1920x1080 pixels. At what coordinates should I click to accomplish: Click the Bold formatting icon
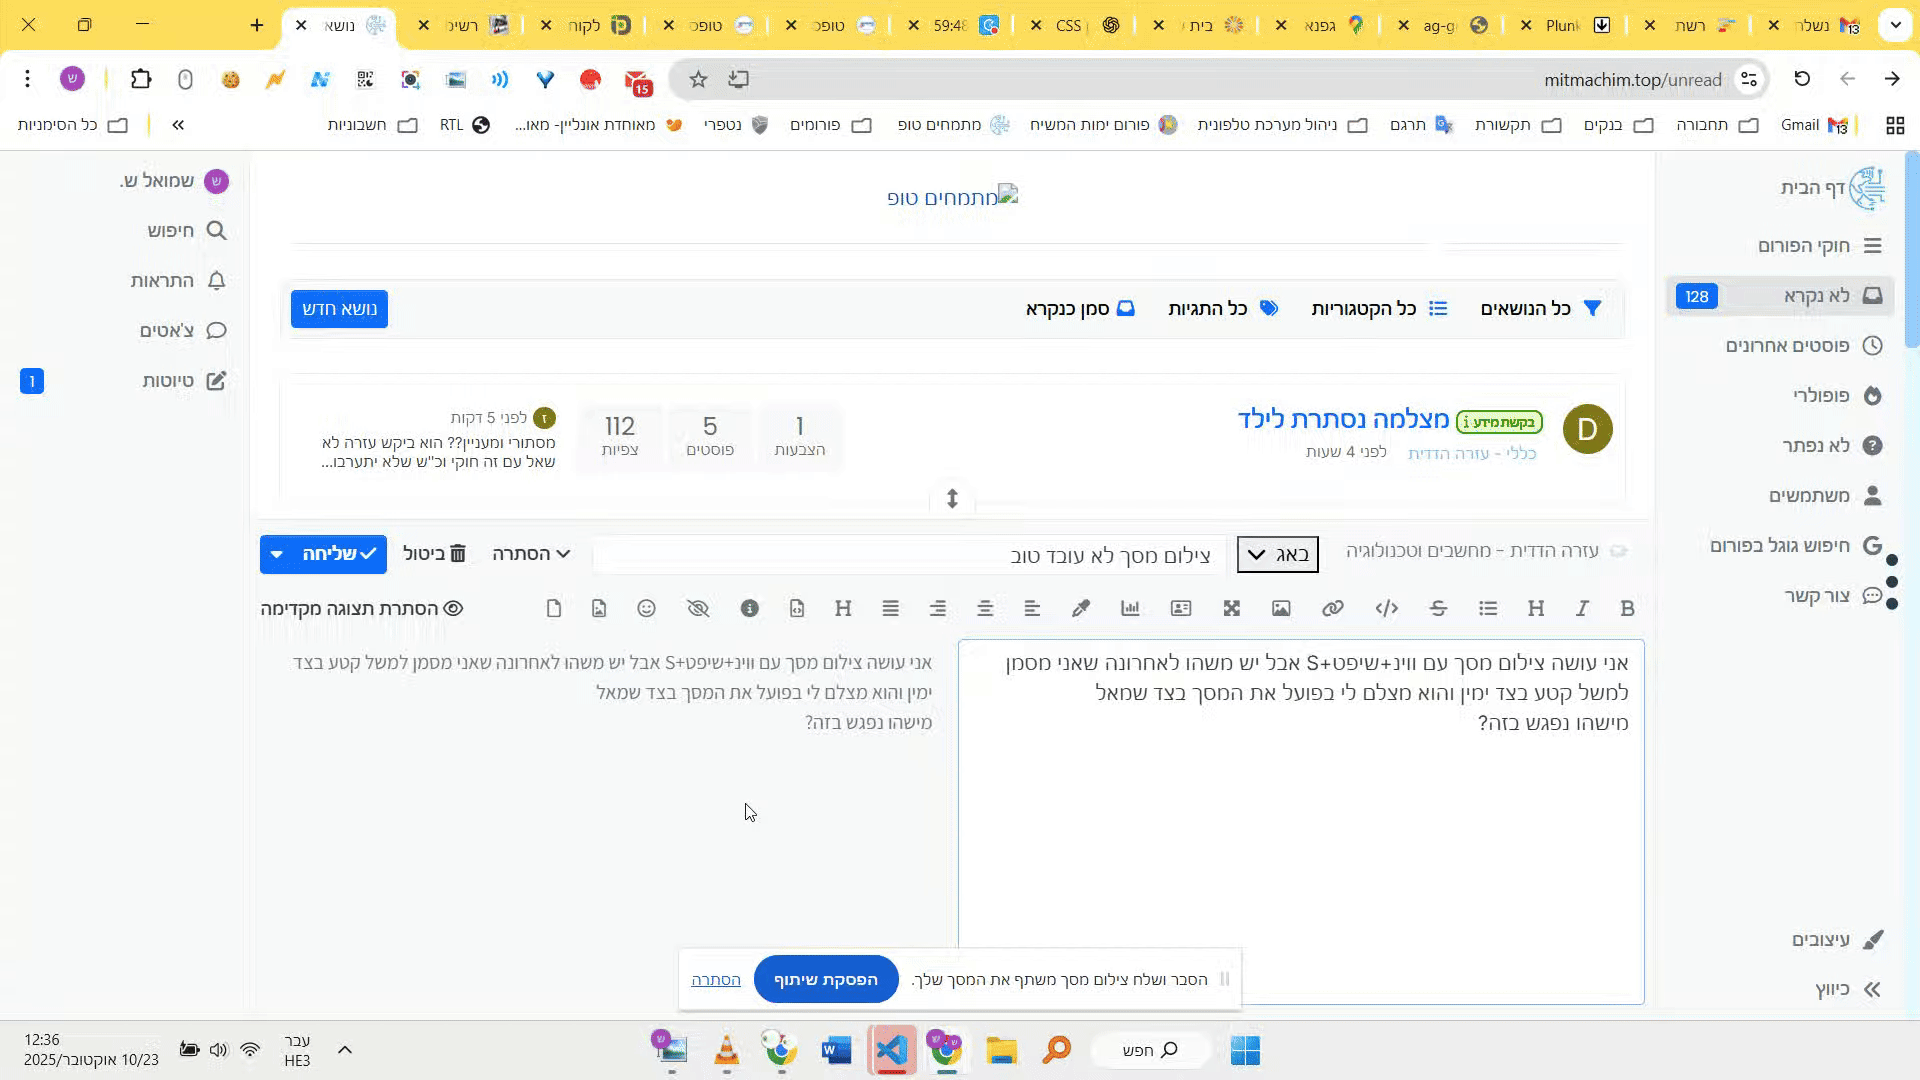coord(1627,608)
